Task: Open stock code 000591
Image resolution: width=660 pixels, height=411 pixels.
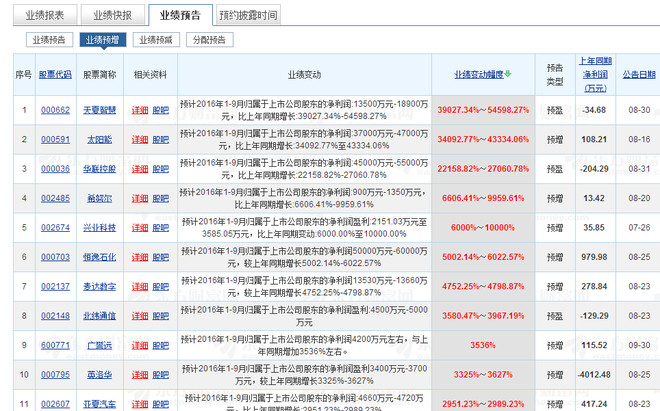Action: [x=56, y=139]
